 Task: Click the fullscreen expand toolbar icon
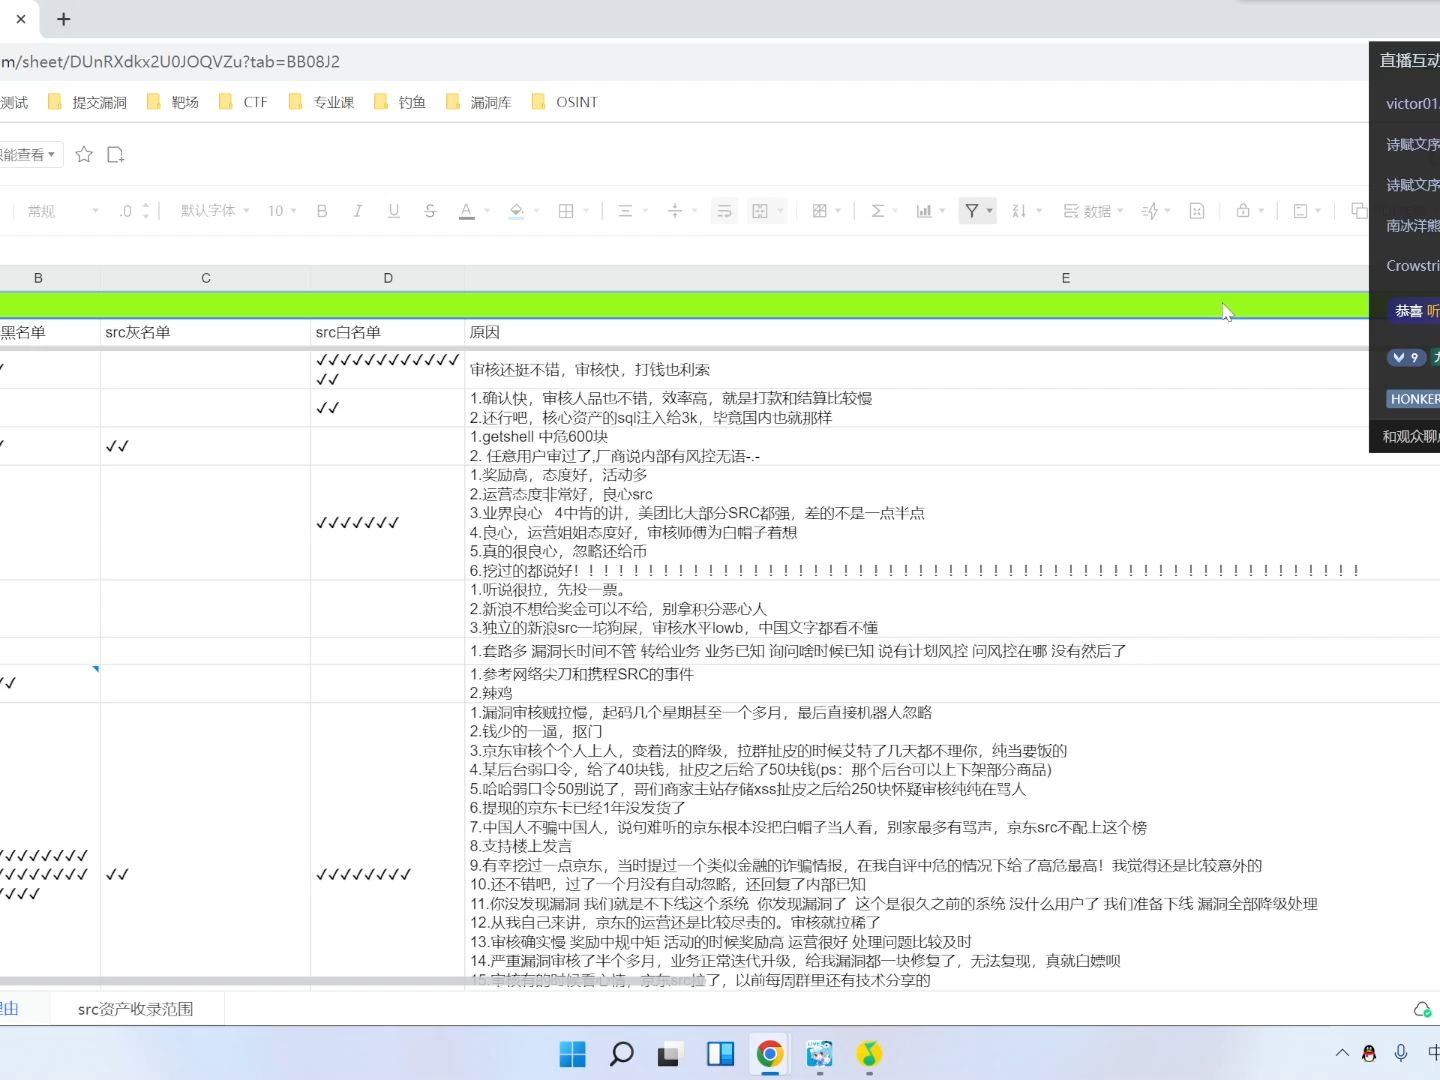1197,211
